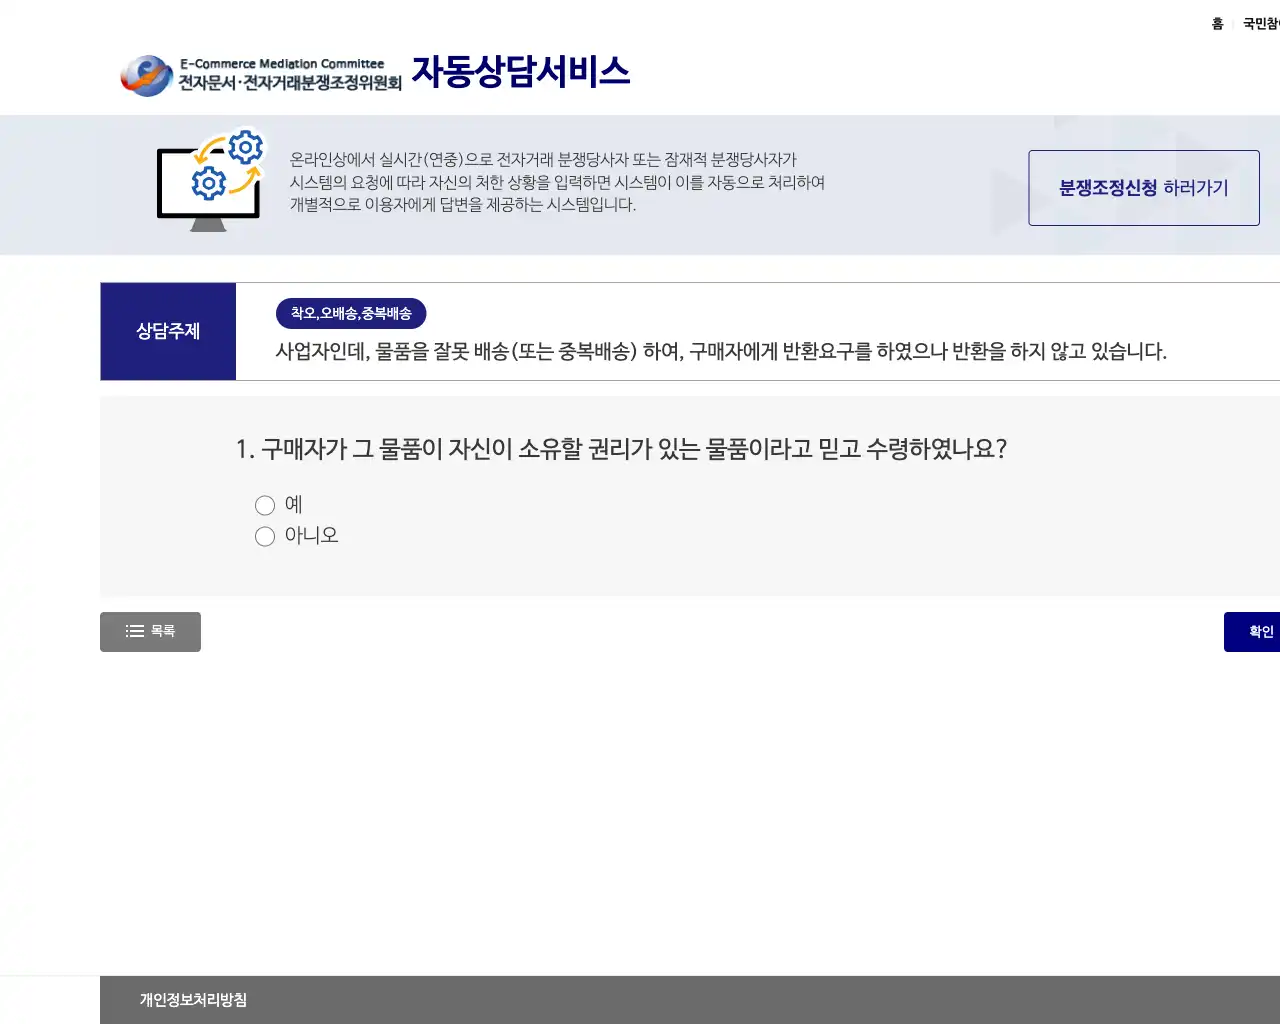The width and height of the screenshot is (1280, 1024).
Task: Click question 1 text about 구매자 수령
Action: pos(621,449)
